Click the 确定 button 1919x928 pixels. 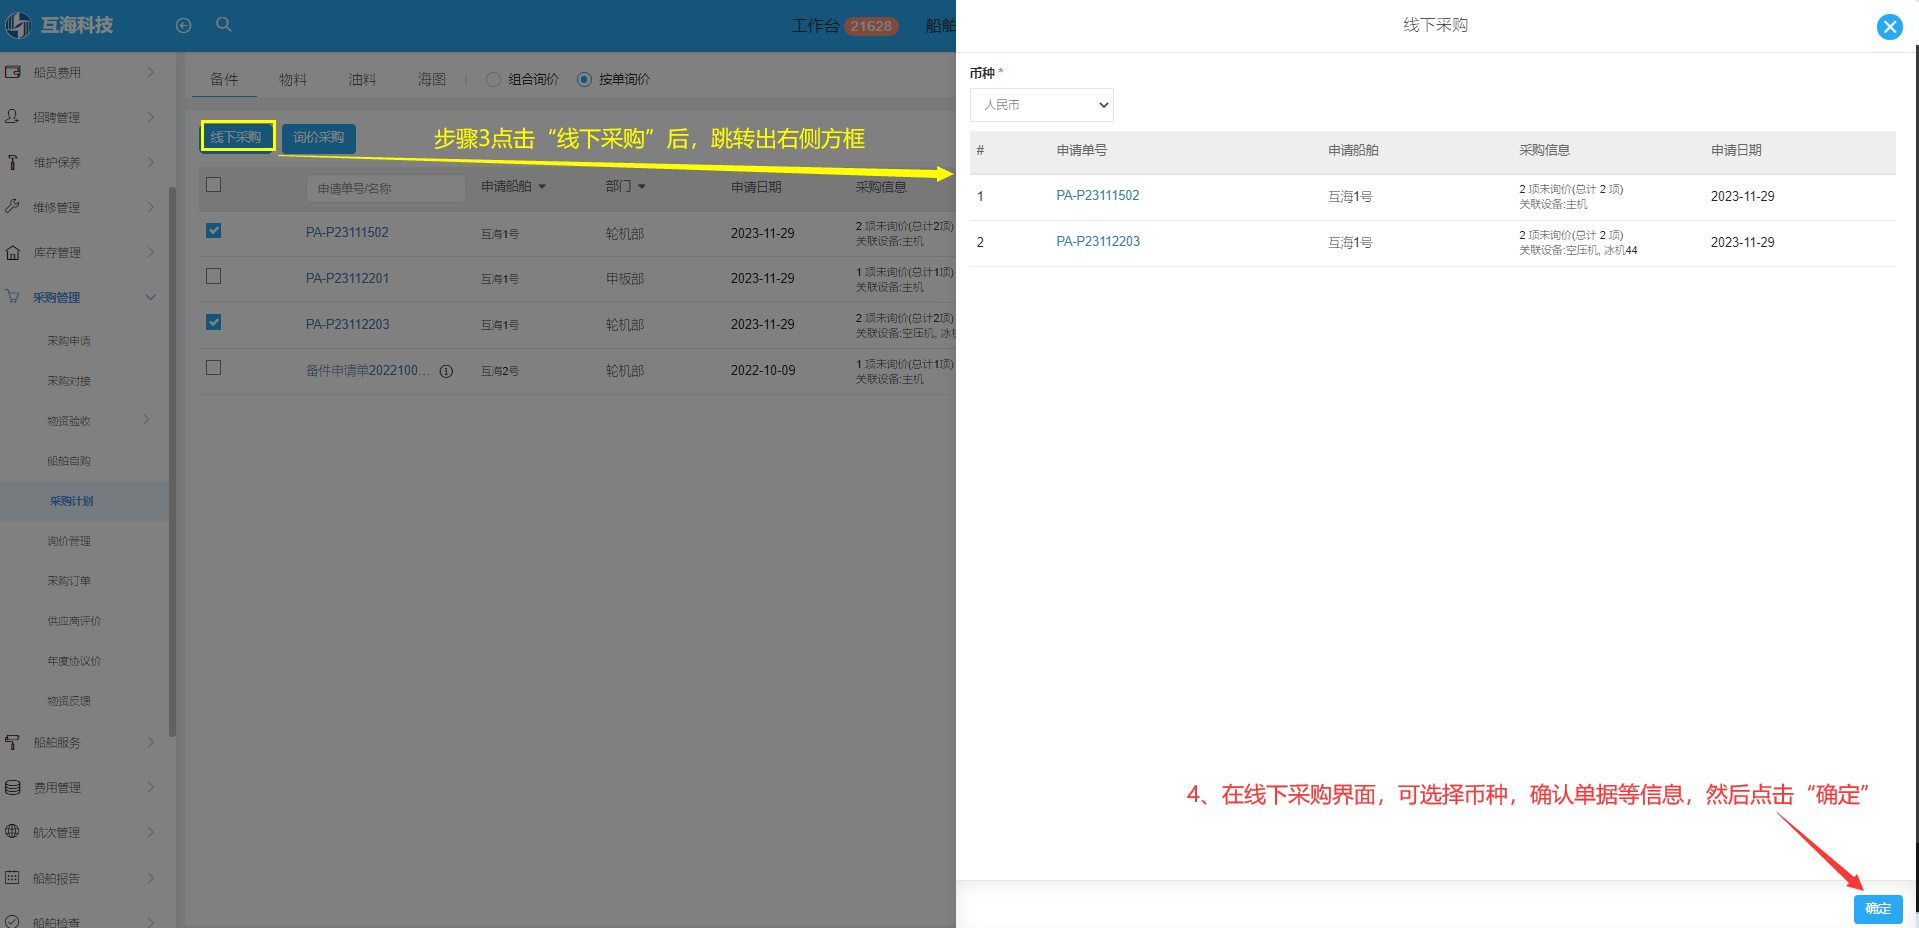[x=1878, y=908]
